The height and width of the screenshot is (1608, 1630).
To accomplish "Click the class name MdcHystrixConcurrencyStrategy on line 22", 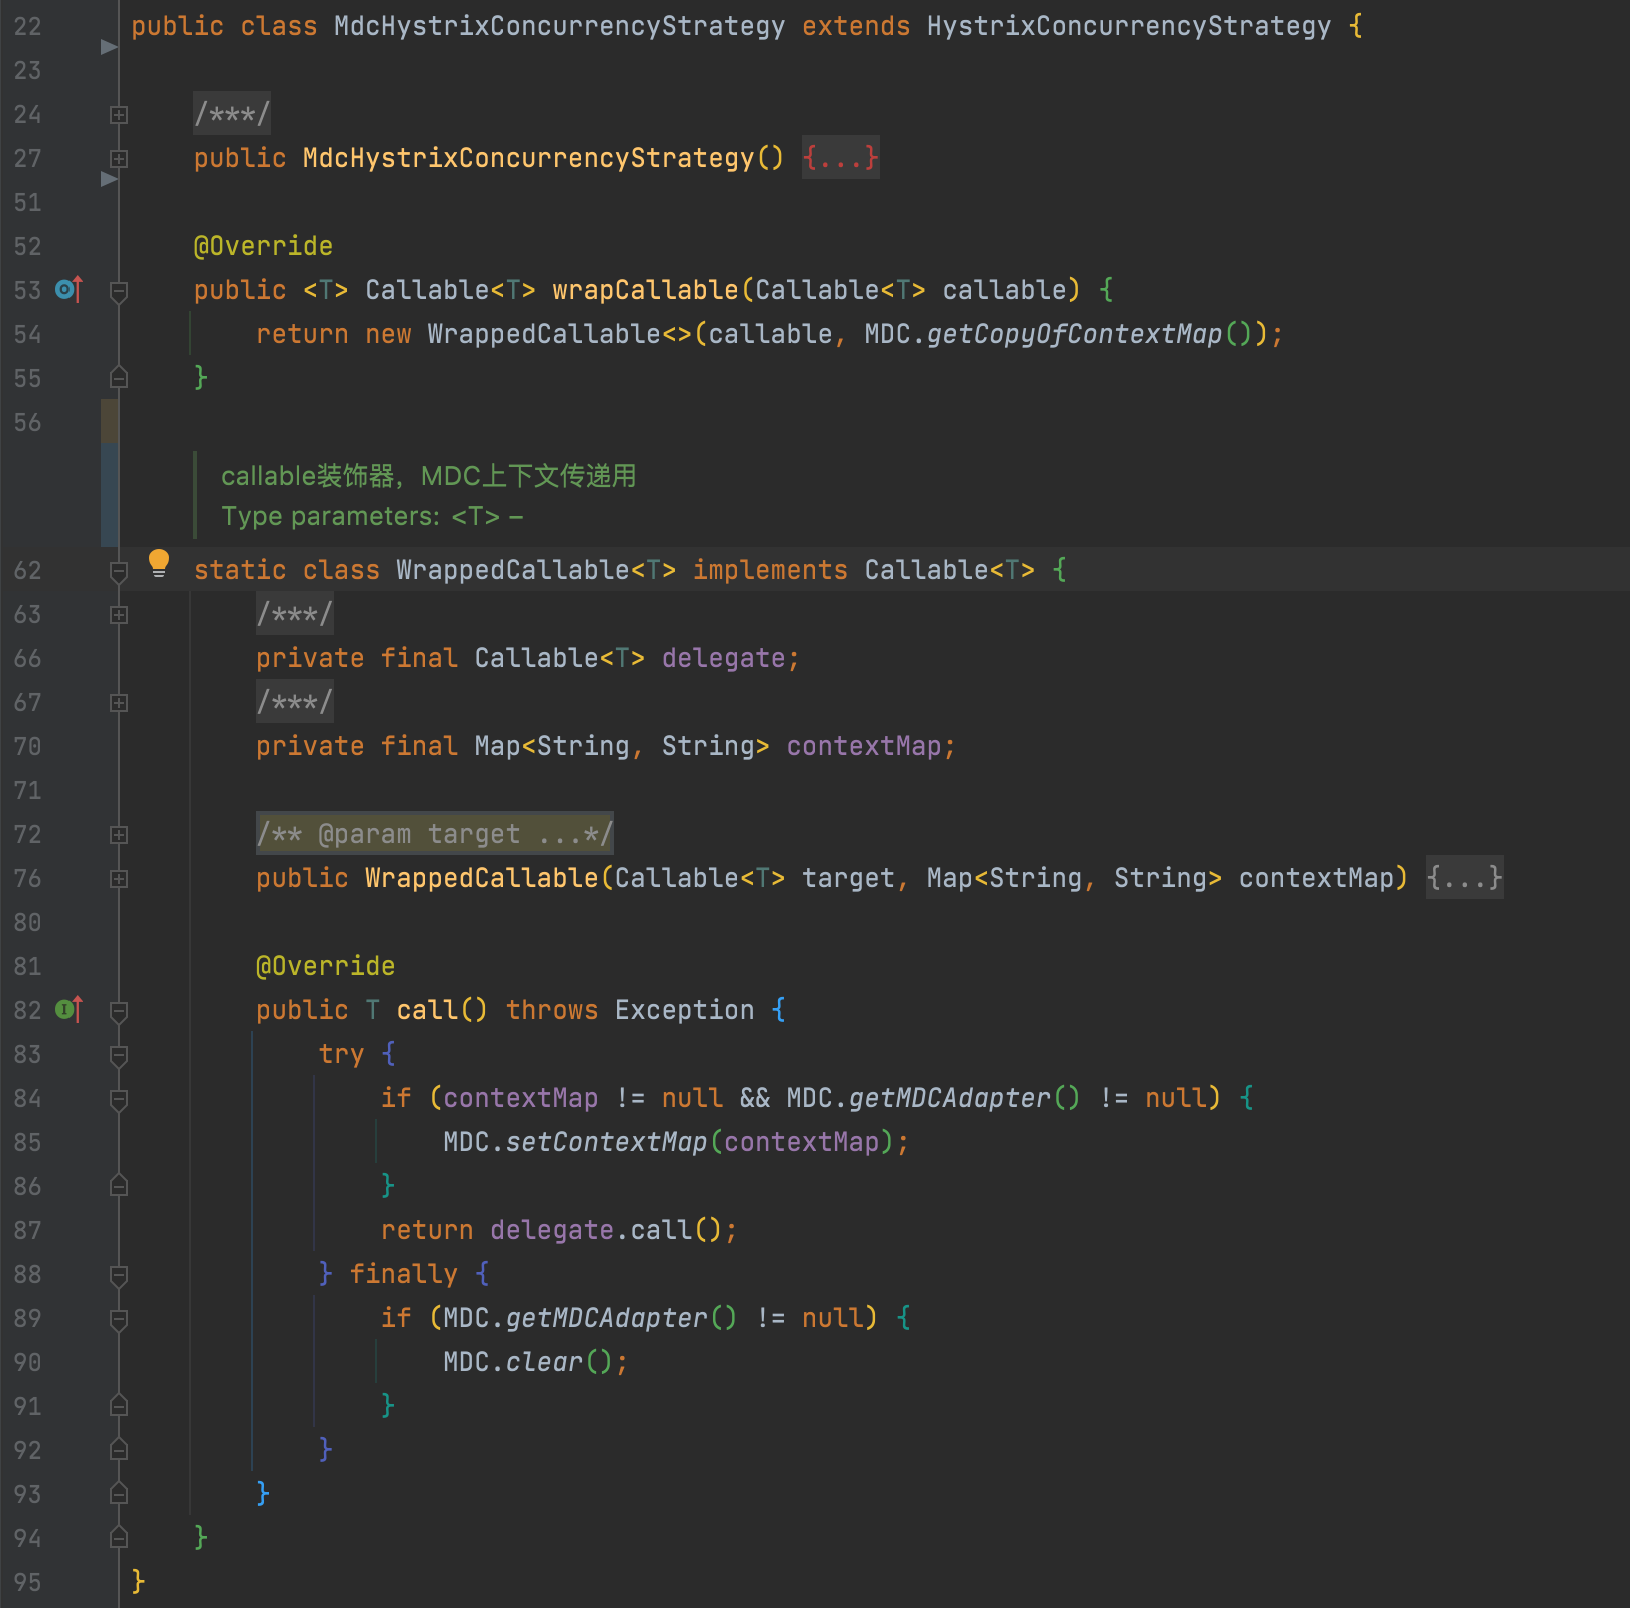I will [x=559, y=26].
